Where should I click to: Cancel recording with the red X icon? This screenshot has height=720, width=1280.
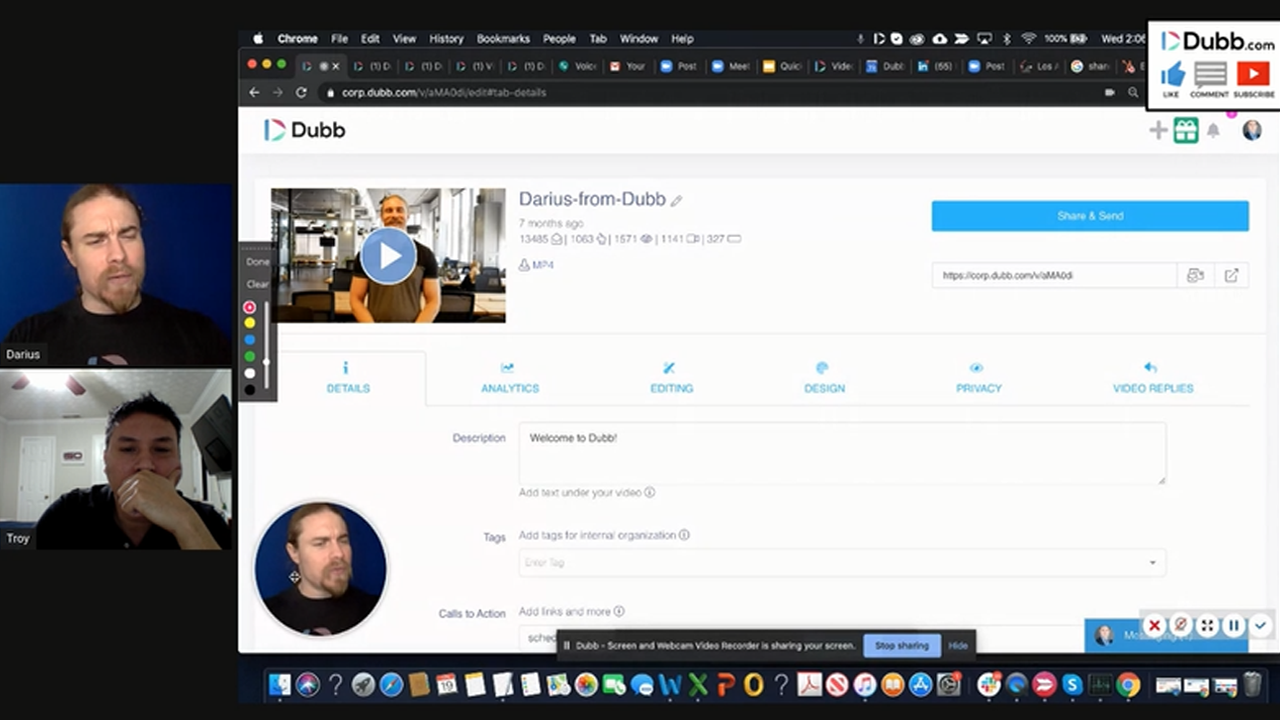point(1154,625)
